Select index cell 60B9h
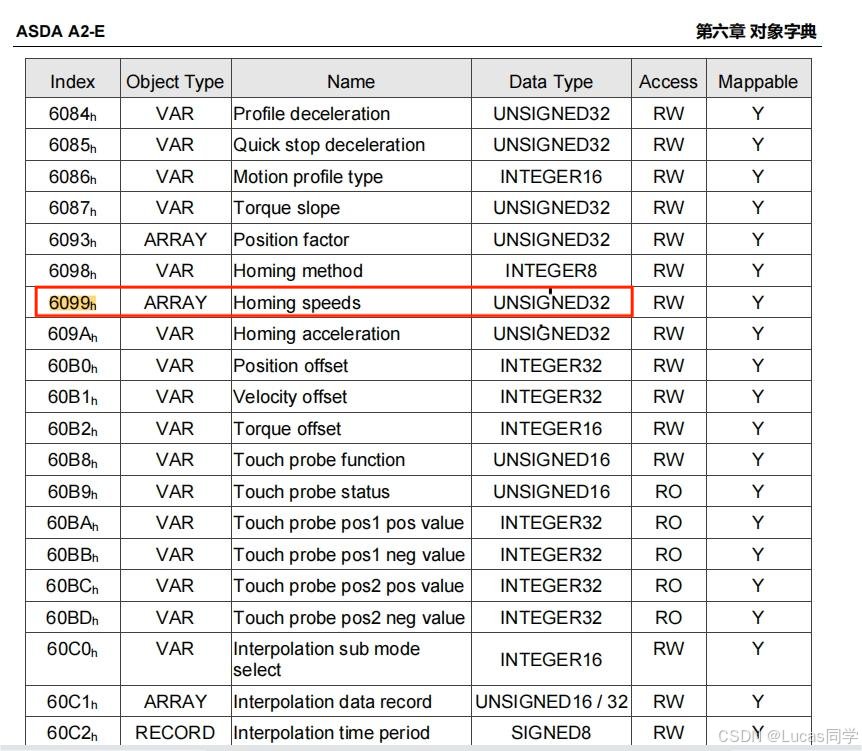The image size is (862, 751). [73, 492]
